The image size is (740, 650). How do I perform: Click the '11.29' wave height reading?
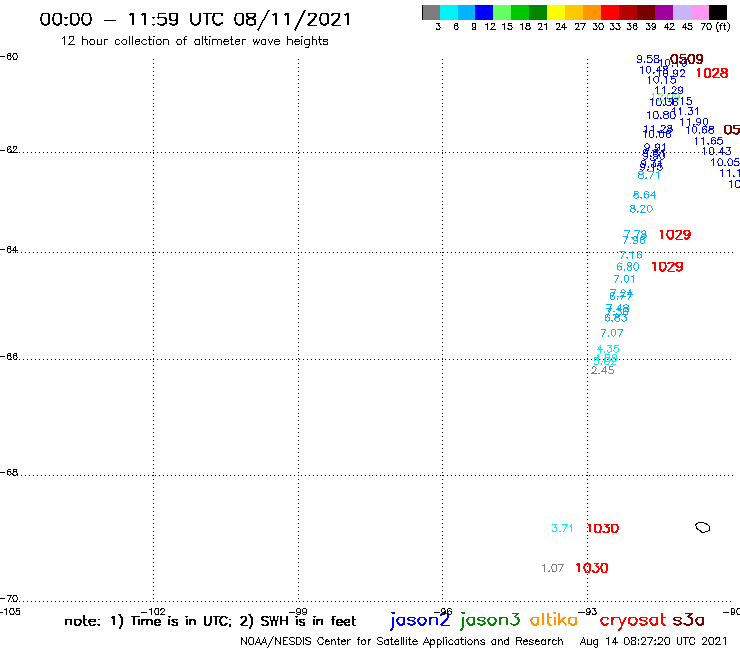coord(669,90)
